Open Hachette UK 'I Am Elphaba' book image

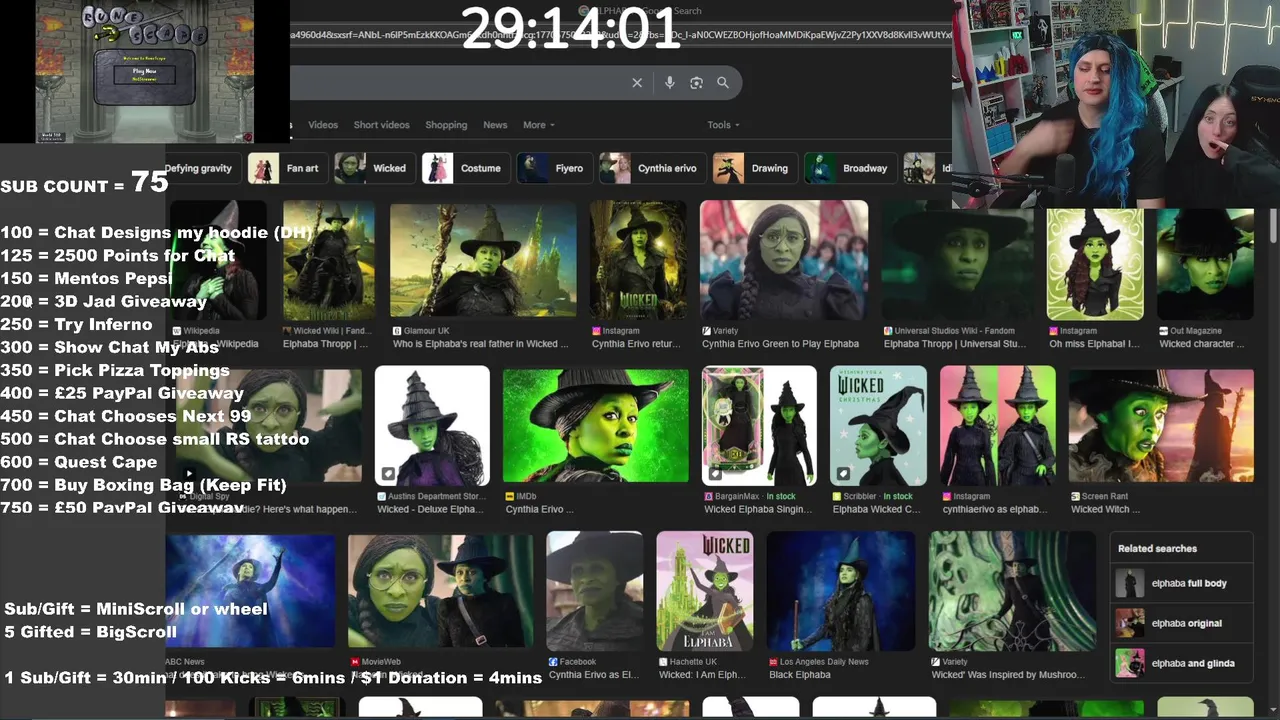click(x=705, y=591)
